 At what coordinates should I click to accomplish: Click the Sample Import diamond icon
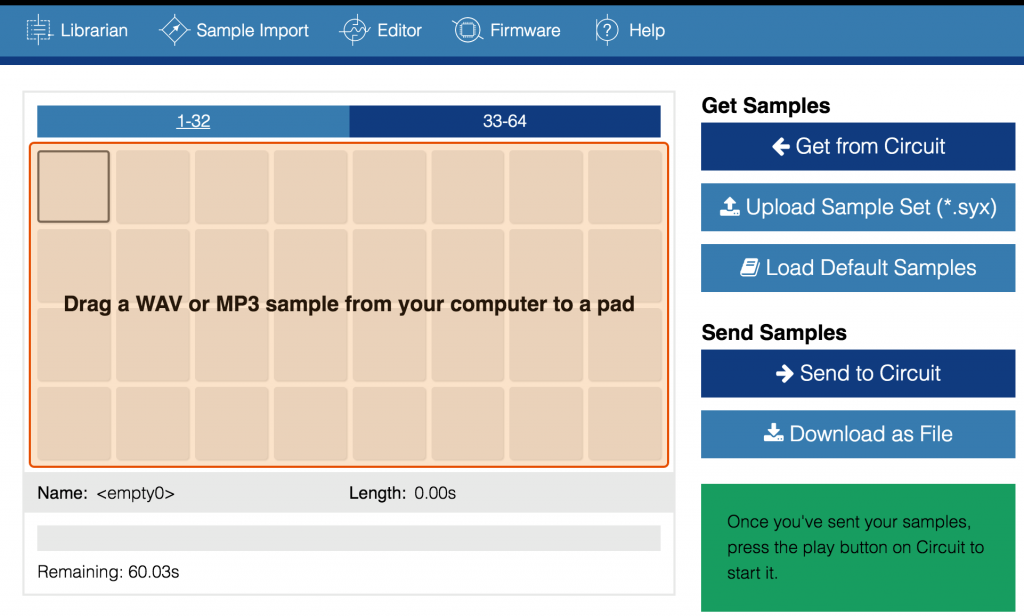174,30
